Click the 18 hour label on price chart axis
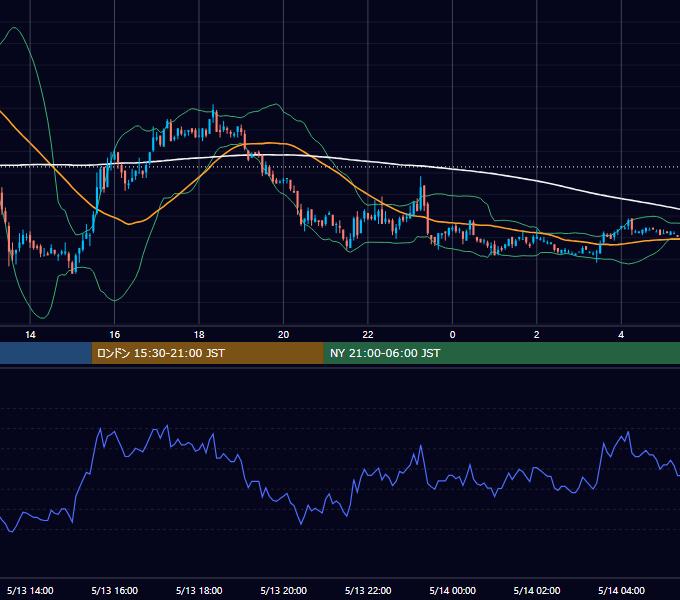The width and height of the screenshot is (680, 600). 199,335
